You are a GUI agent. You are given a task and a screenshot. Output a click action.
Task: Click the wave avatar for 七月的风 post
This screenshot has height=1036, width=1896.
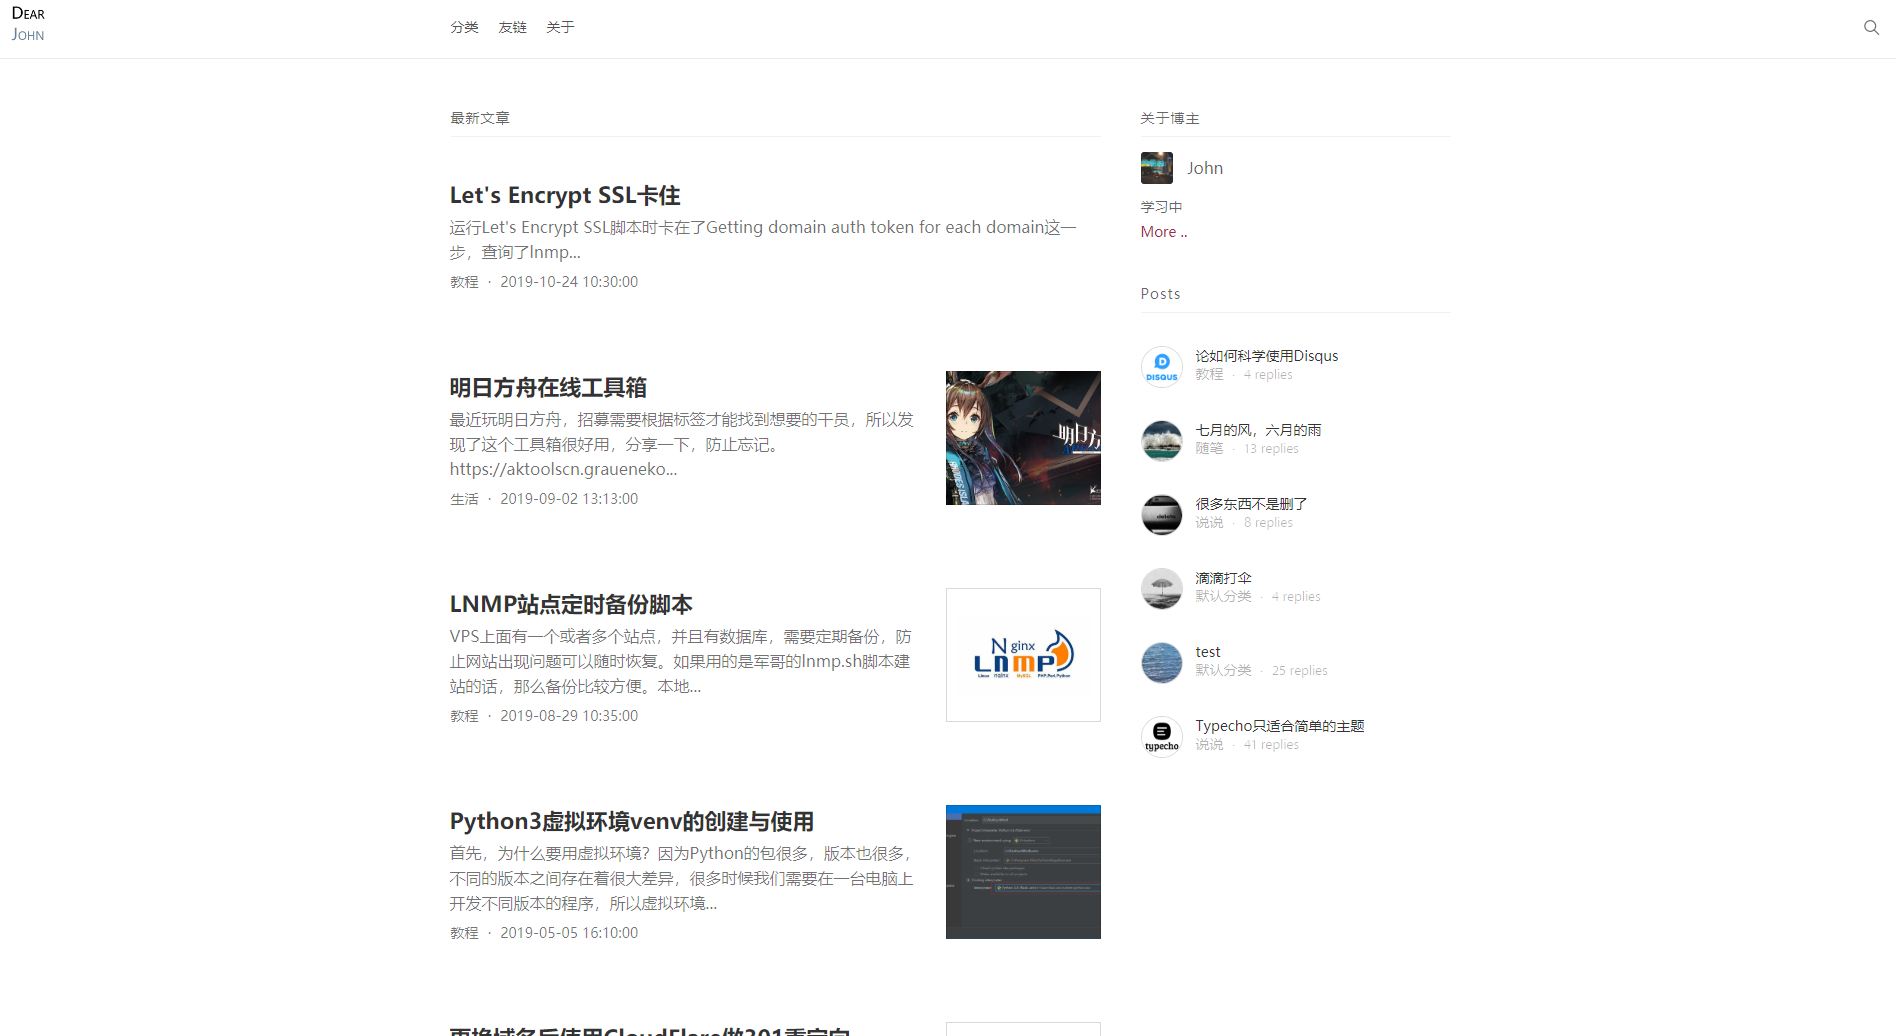[1162, 440]
